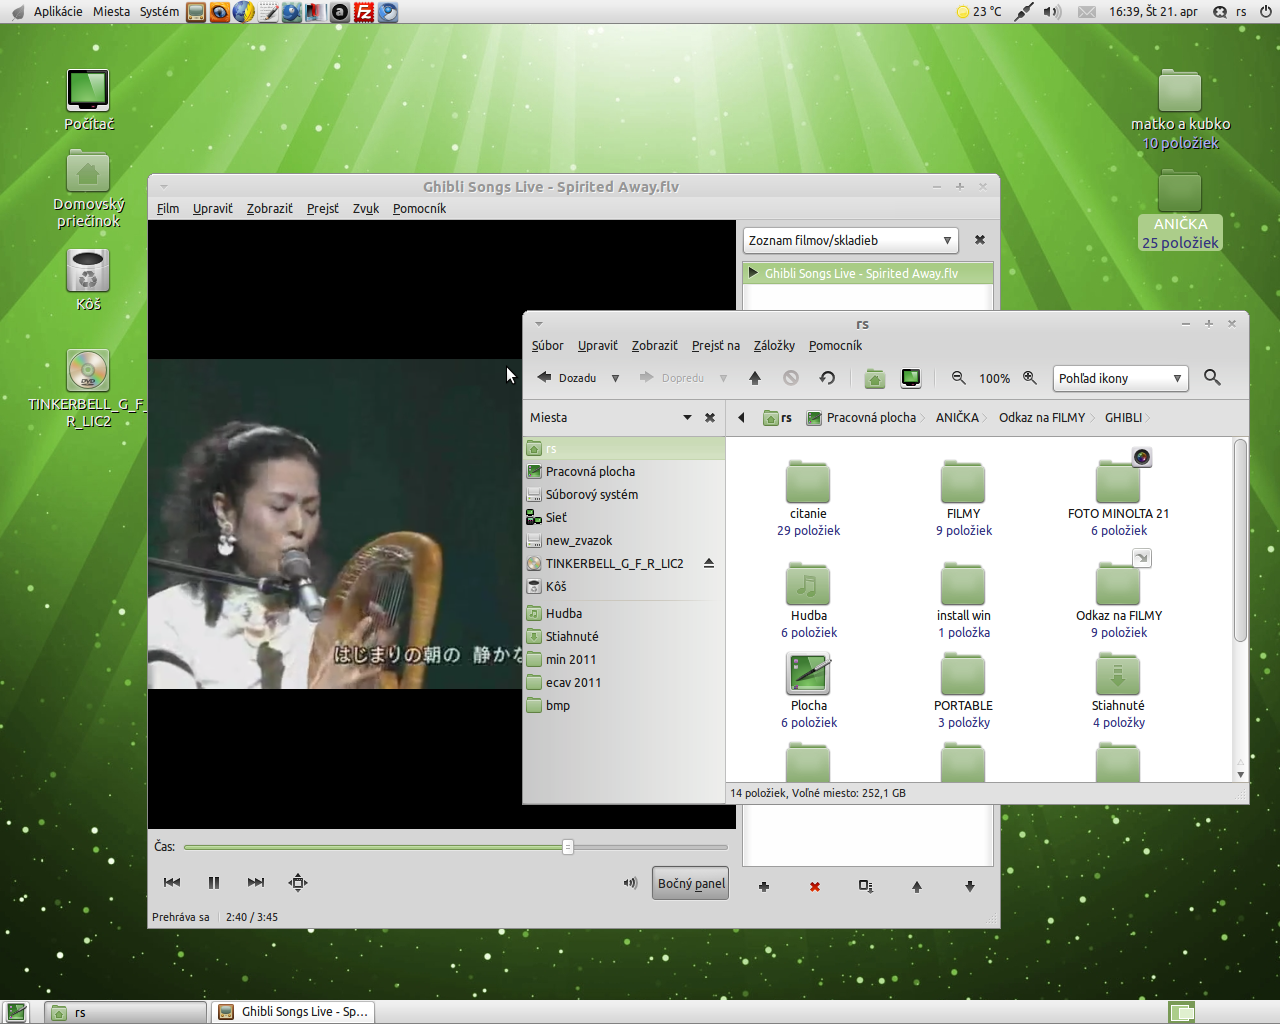Remove the playlist item with the red X
This screenshot has height=1024, width=1280.
815,887
